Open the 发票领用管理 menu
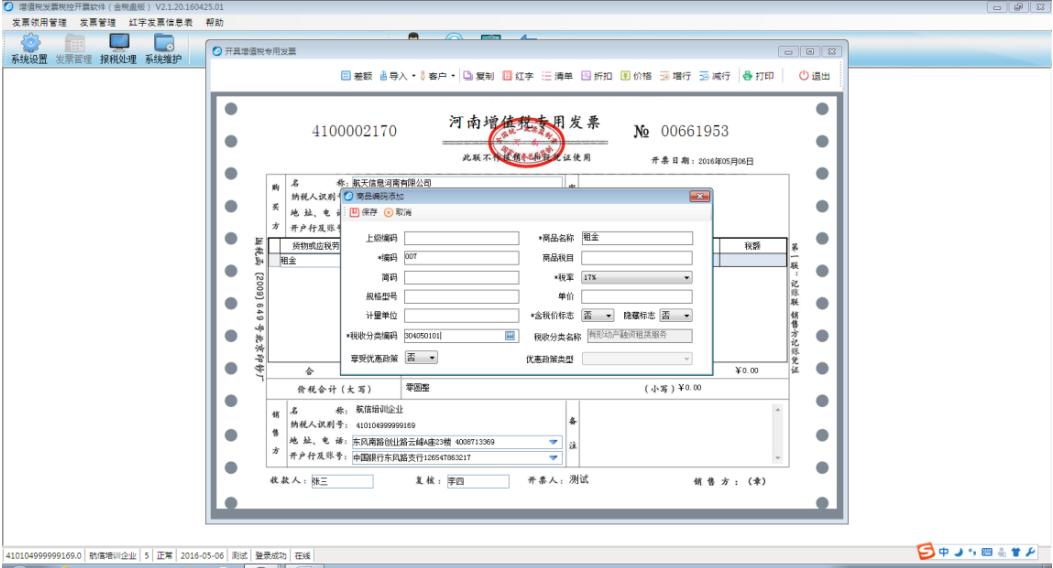 [39, 22]
